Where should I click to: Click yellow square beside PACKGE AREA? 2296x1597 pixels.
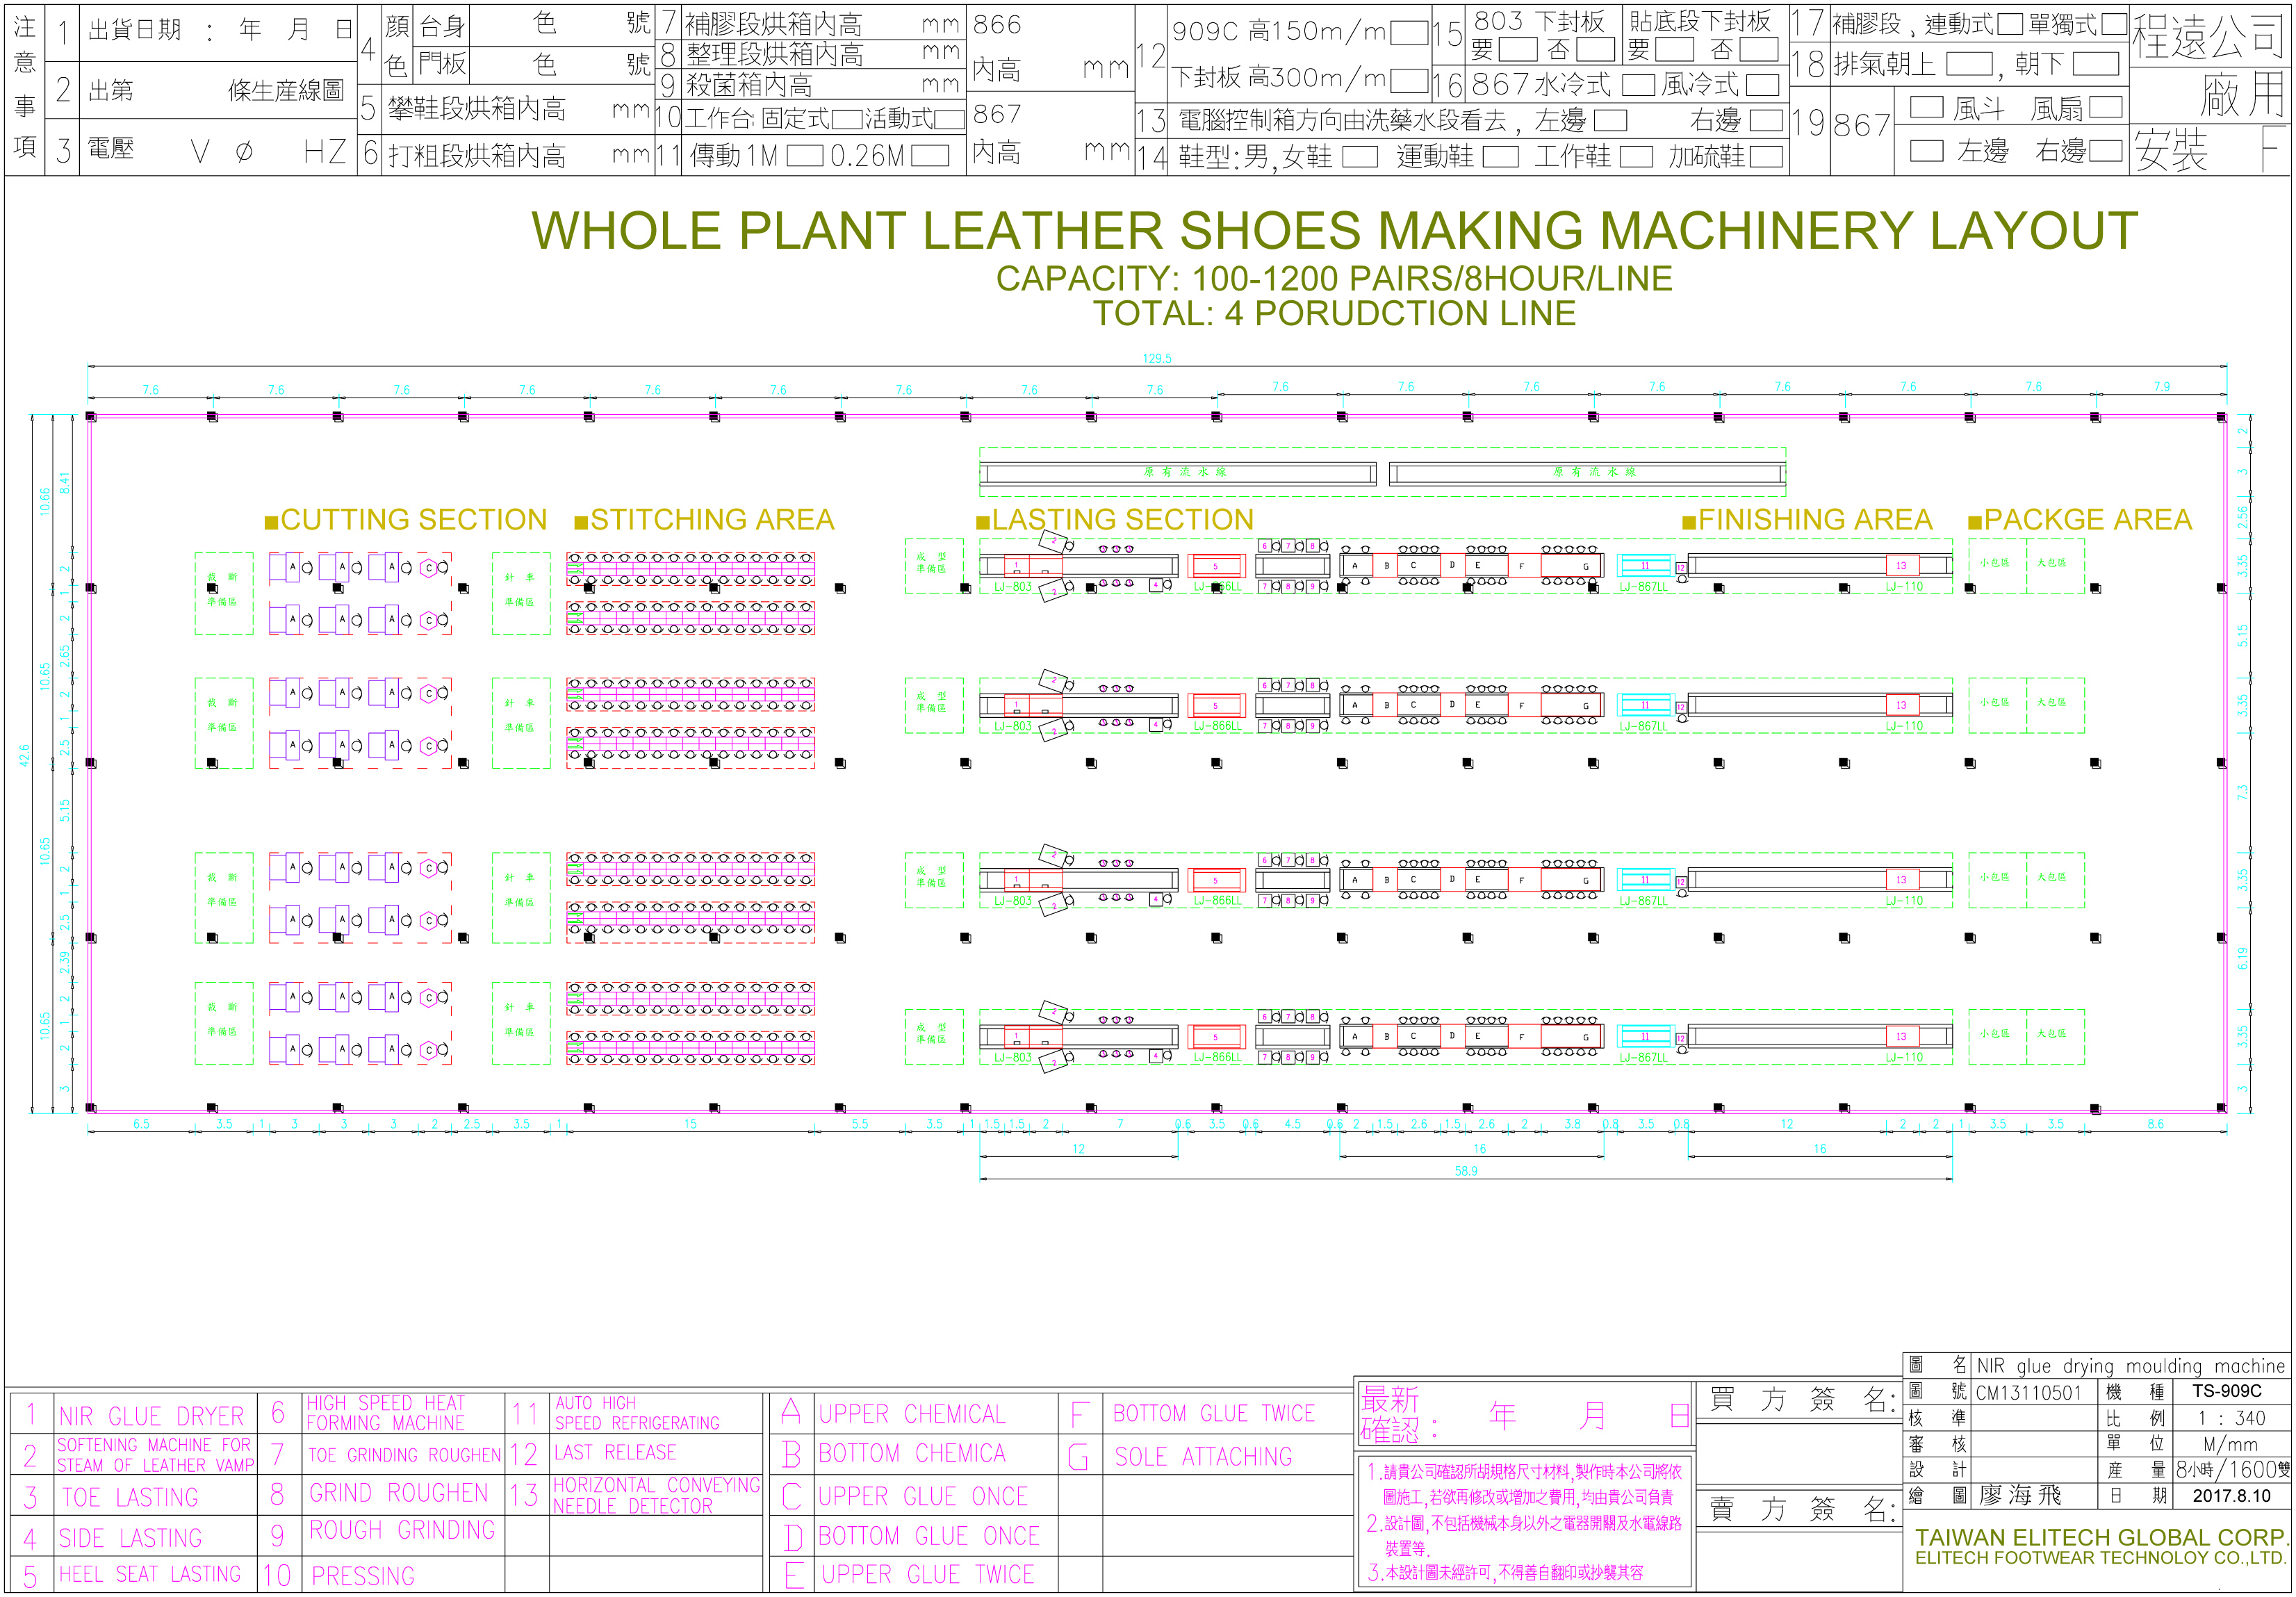(x=1974, y=522)
